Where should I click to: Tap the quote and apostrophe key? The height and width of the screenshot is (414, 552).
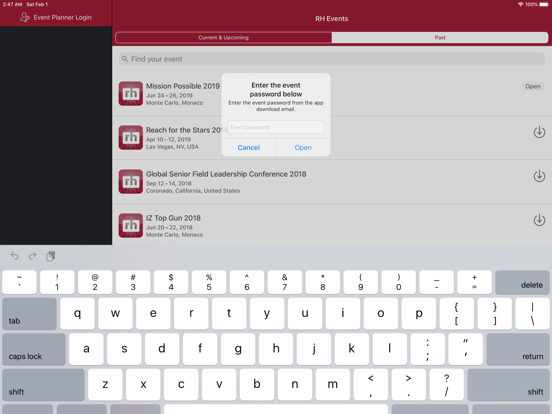coord(465,349)
